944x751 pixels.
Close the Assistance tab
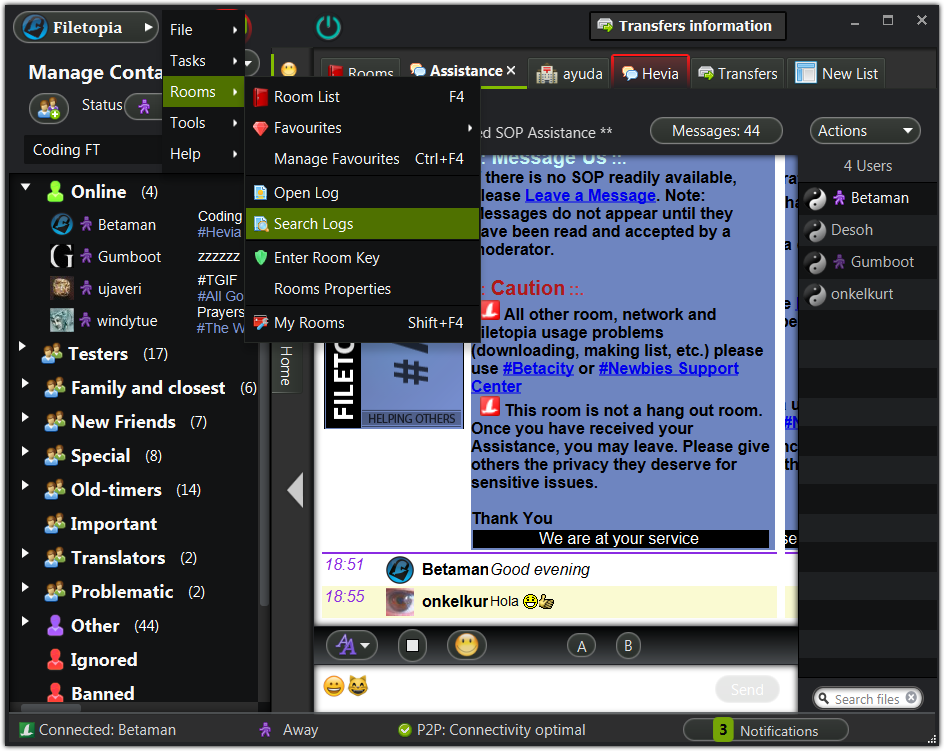511,70
